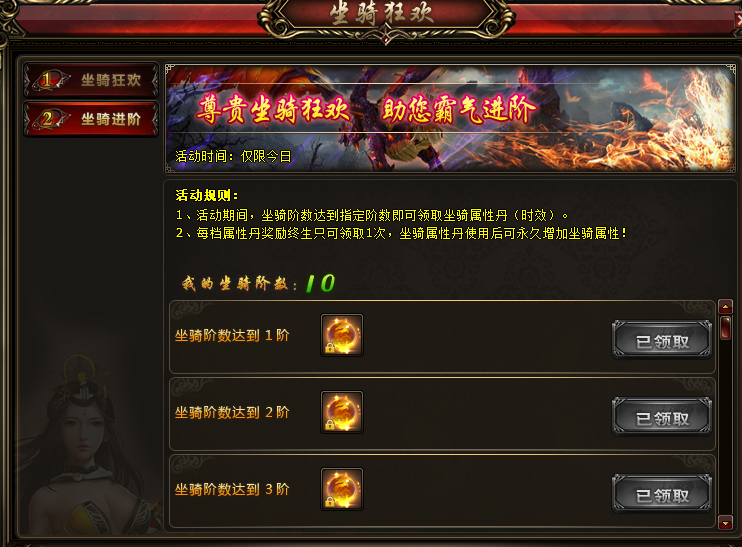Click the 我的坐骑阶数 value 10
Screen dimensions: 742x547
[320, 283]
